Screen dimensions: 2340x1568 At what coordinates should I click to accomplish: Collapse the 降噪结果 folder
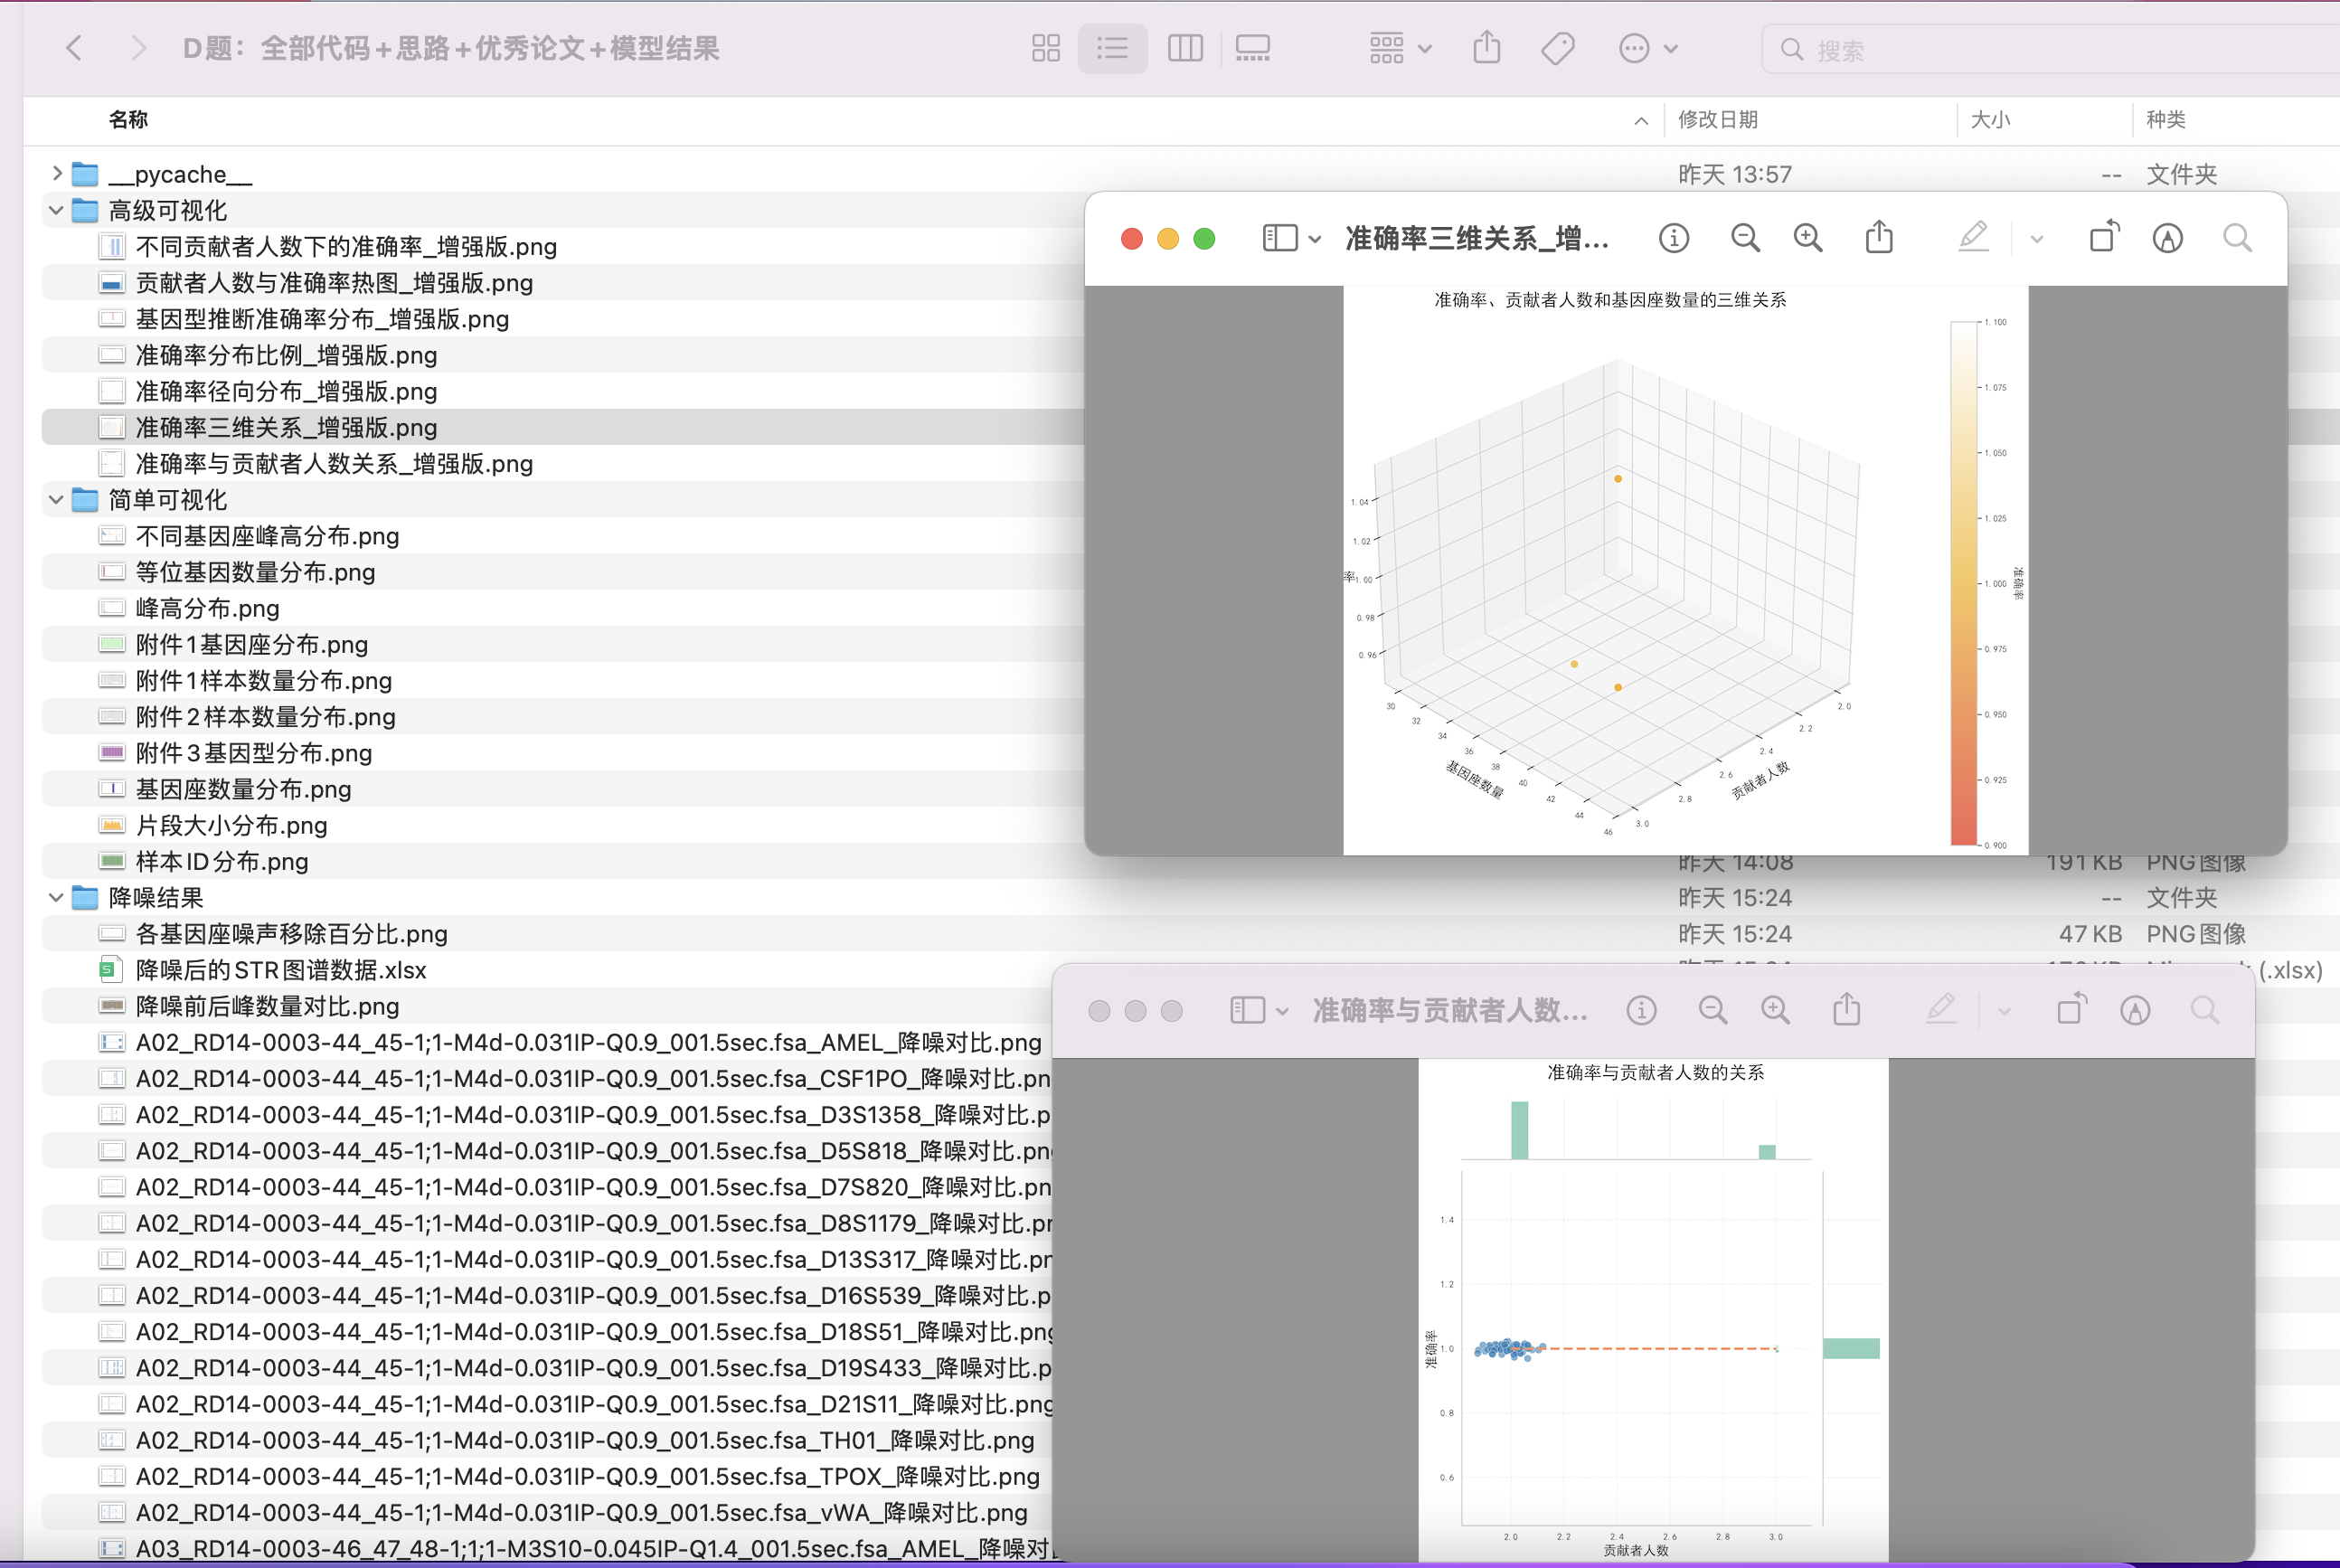pyautogui.click(x=56, y=898)
